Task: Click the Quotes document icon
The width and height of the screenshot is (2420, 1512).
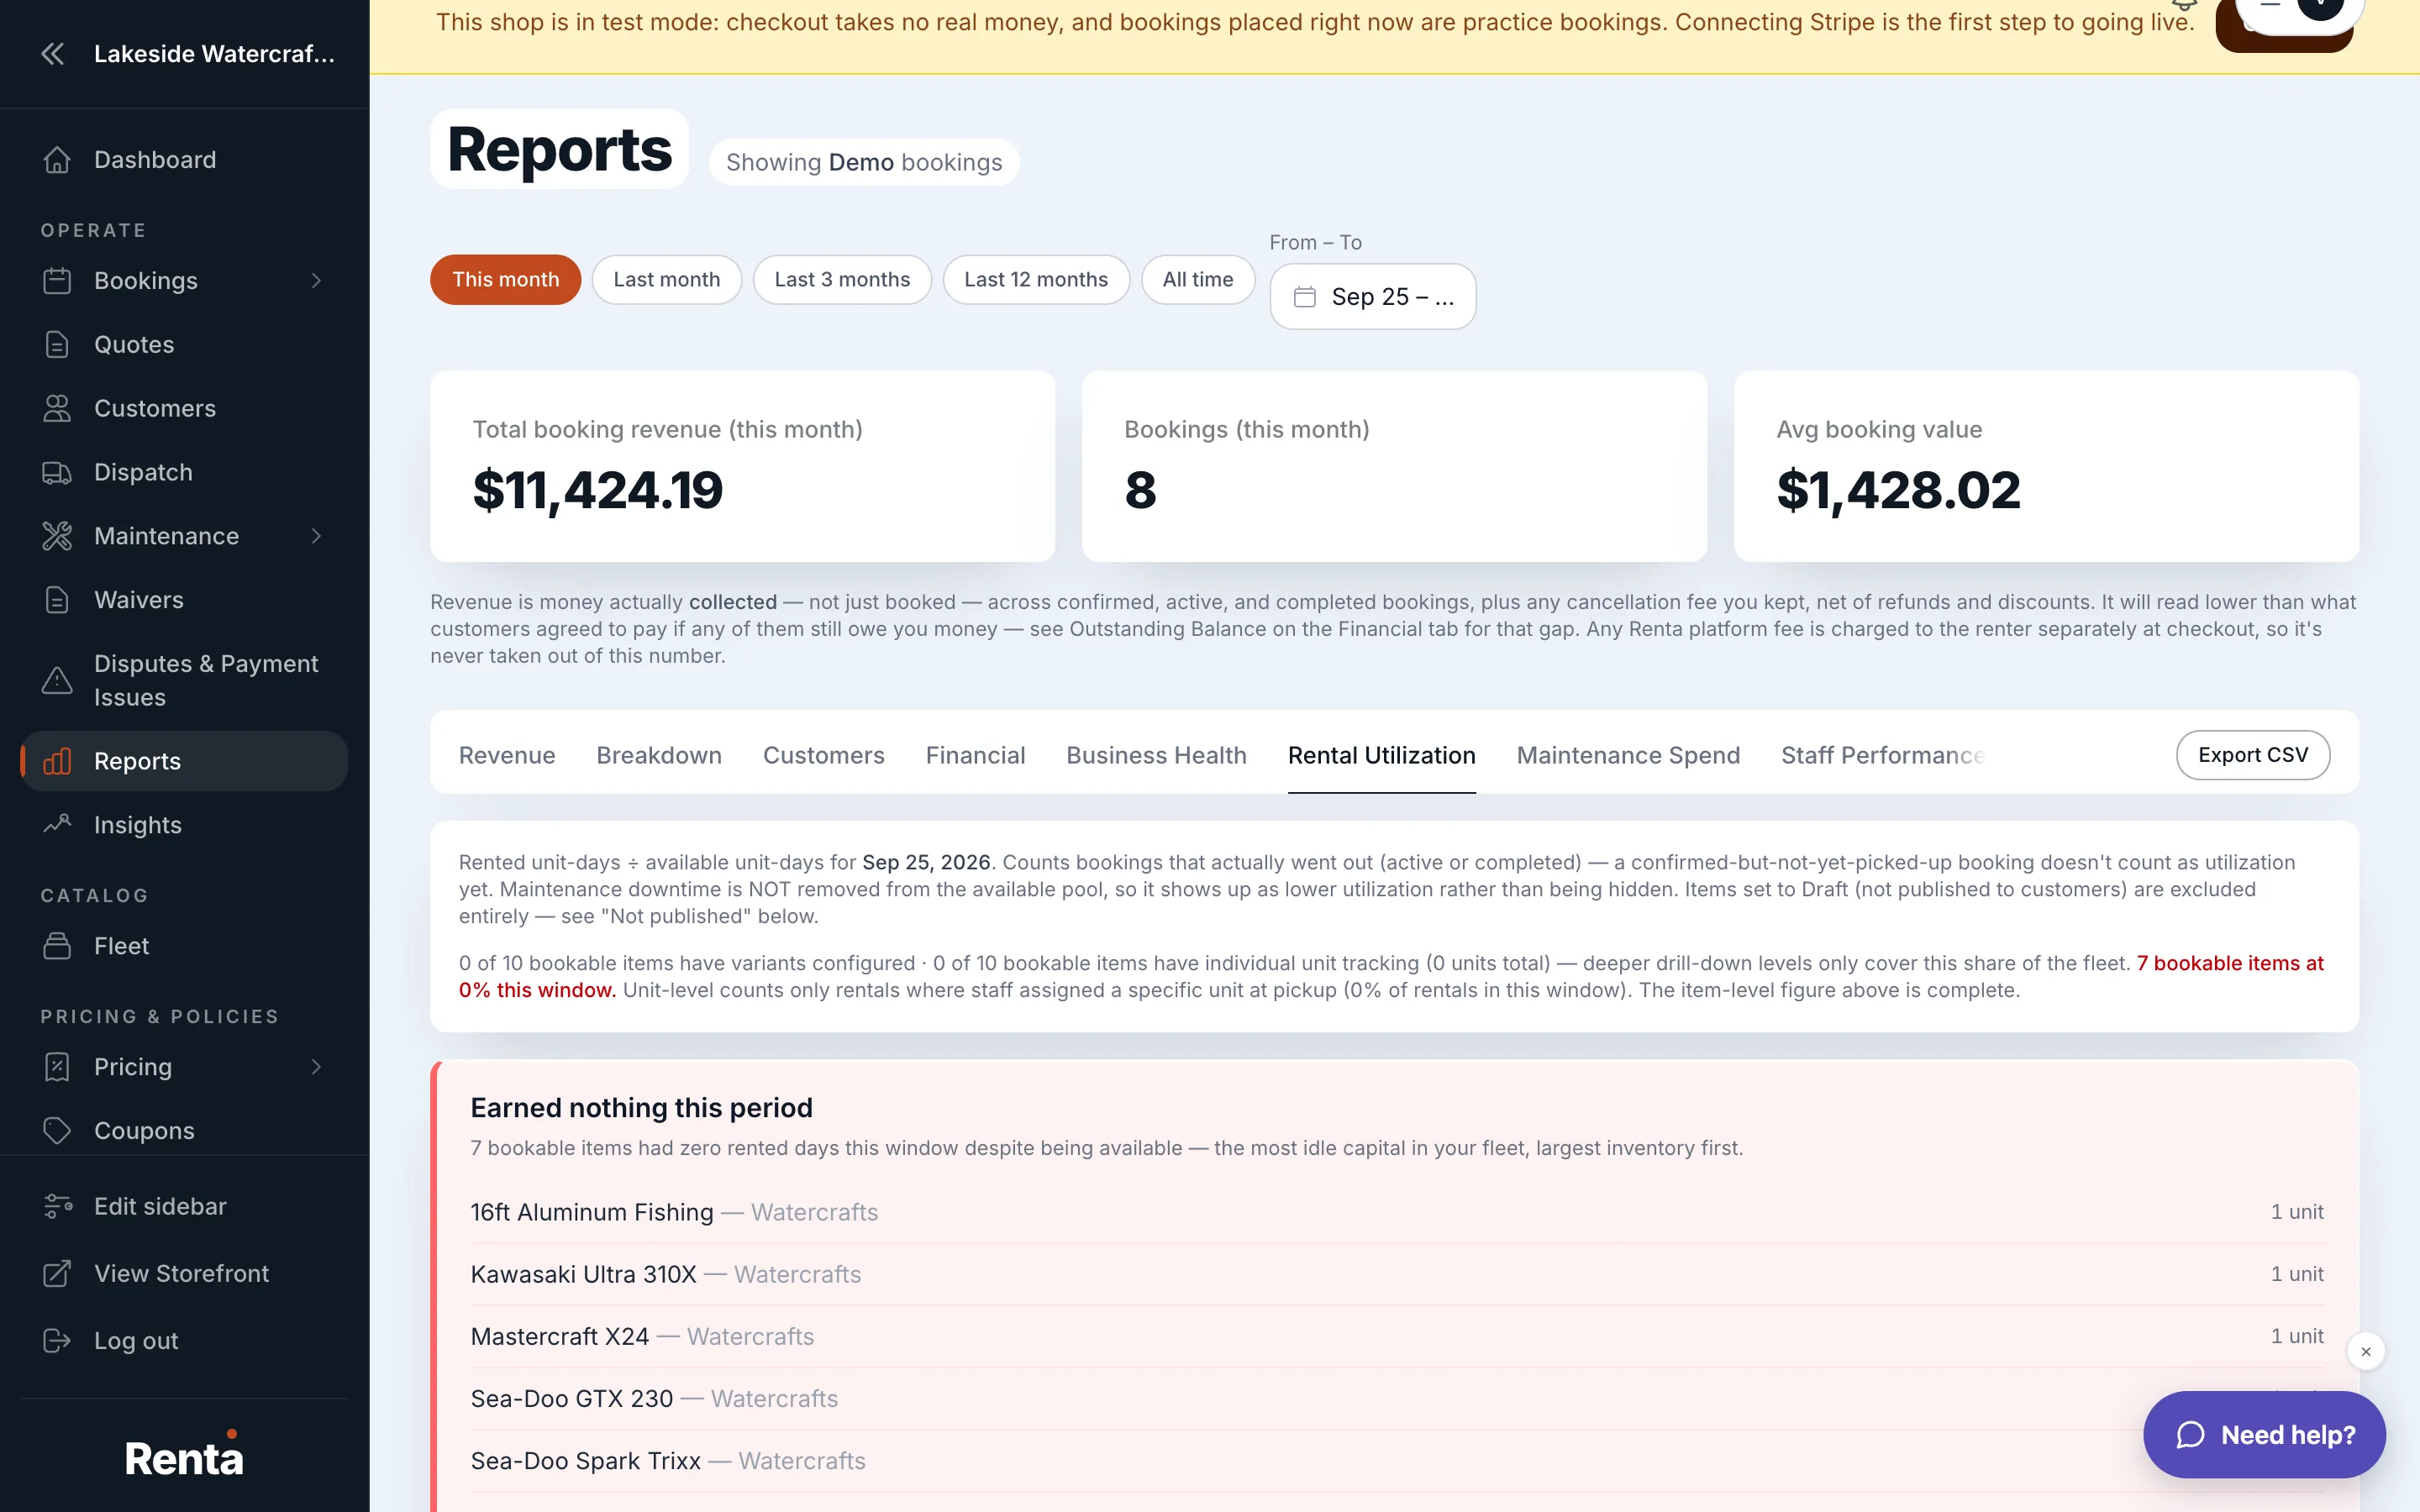Action: pyautogui.click(x=57, y=345)
